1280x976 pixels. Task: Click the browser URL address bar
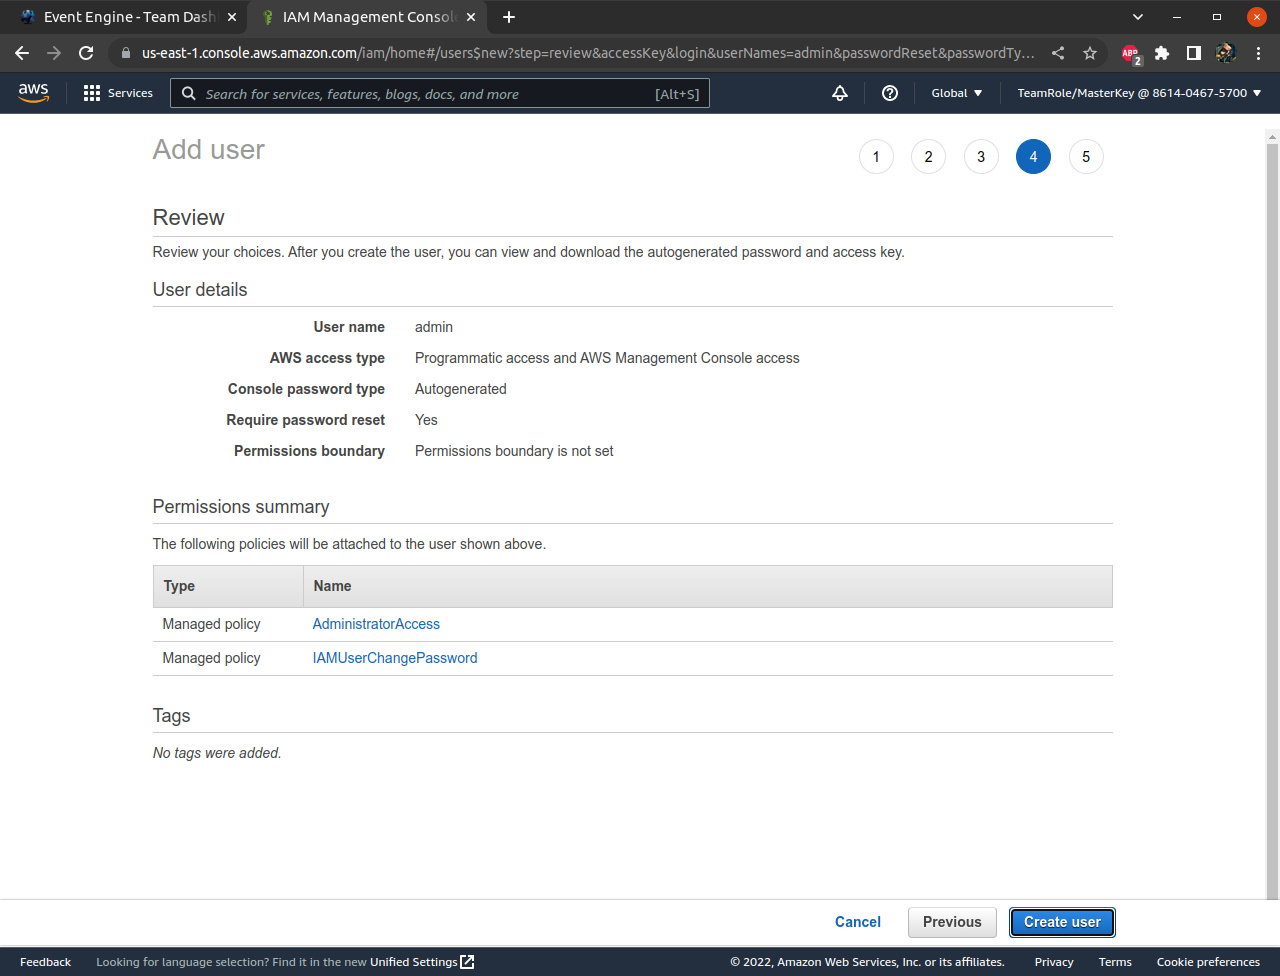tap(588, 53)
